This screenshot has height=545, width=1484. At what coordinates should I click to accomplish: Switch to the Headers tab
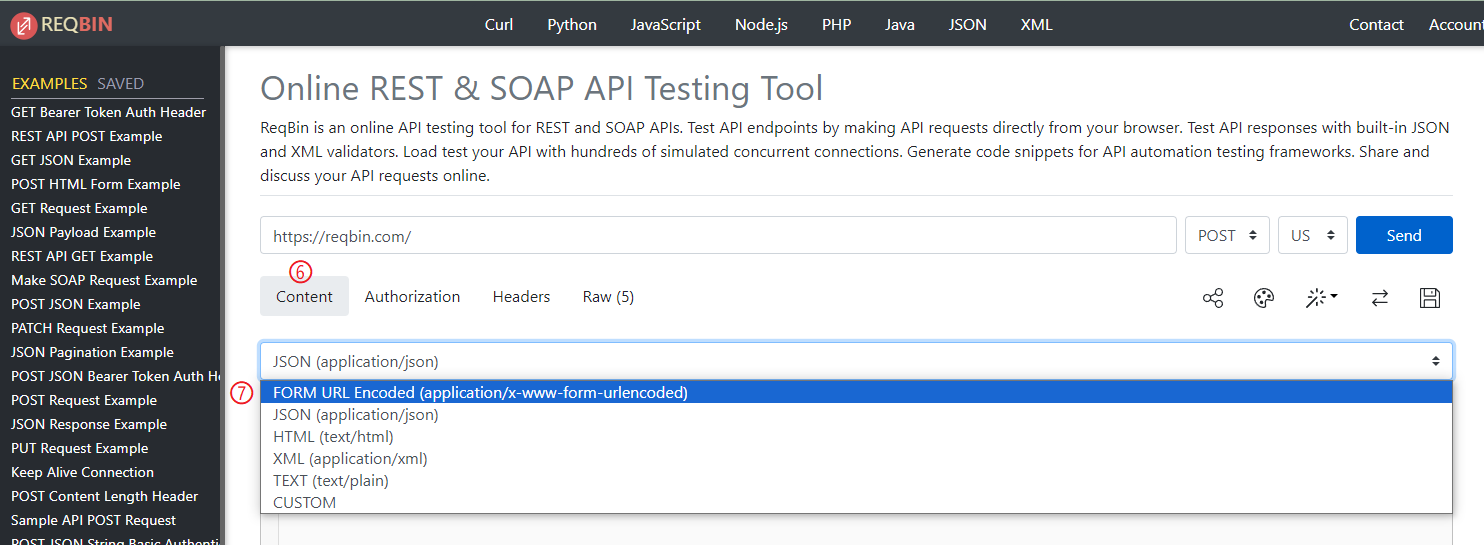(x=521, y=296)
